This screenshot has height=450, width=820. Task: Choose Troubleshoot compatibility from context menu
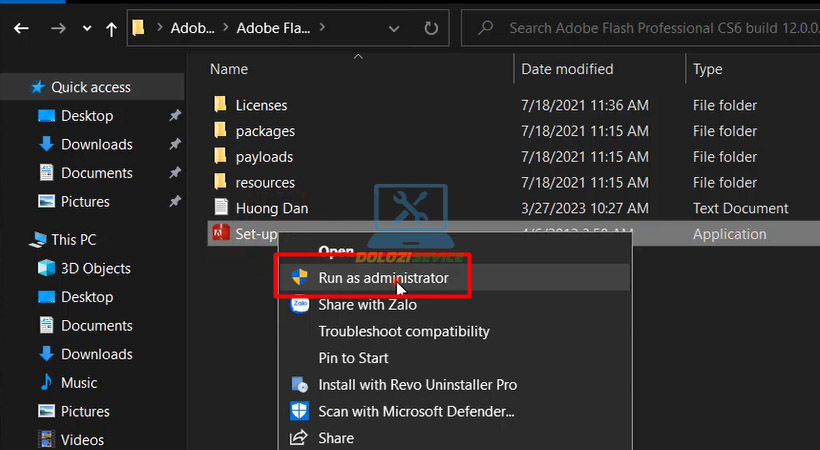tap(403, 331)
